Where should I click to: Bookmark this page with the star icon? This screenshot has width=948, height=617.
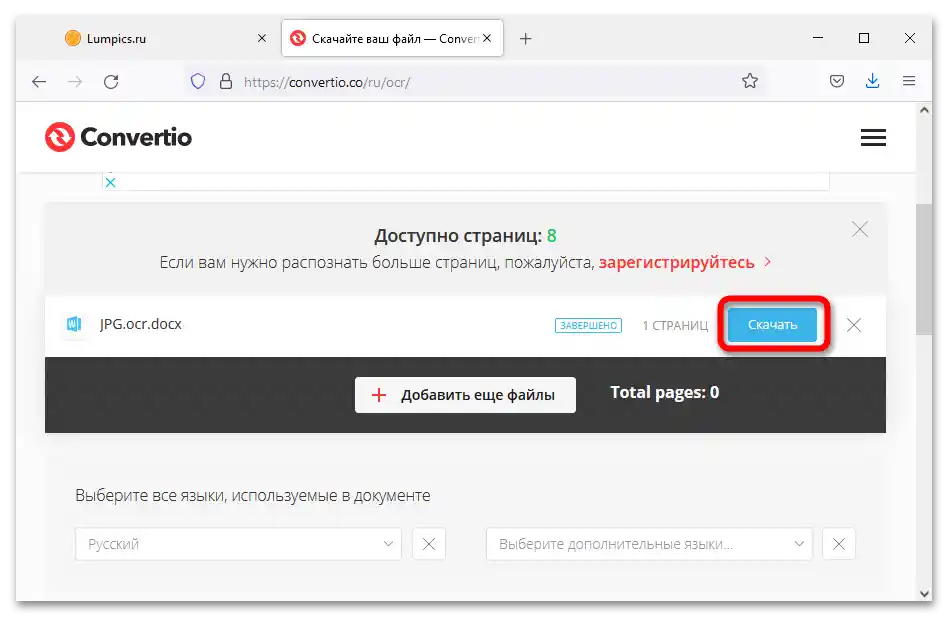750,81
